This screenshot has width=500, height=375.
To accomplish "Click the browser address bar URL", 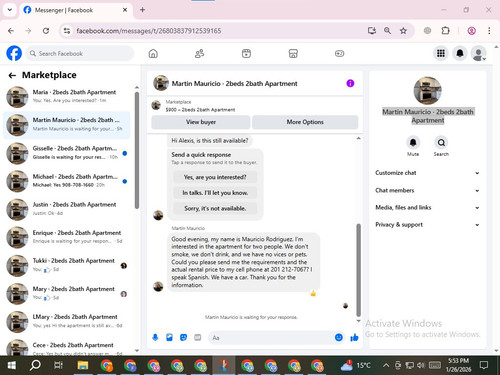I will (149, 31).
